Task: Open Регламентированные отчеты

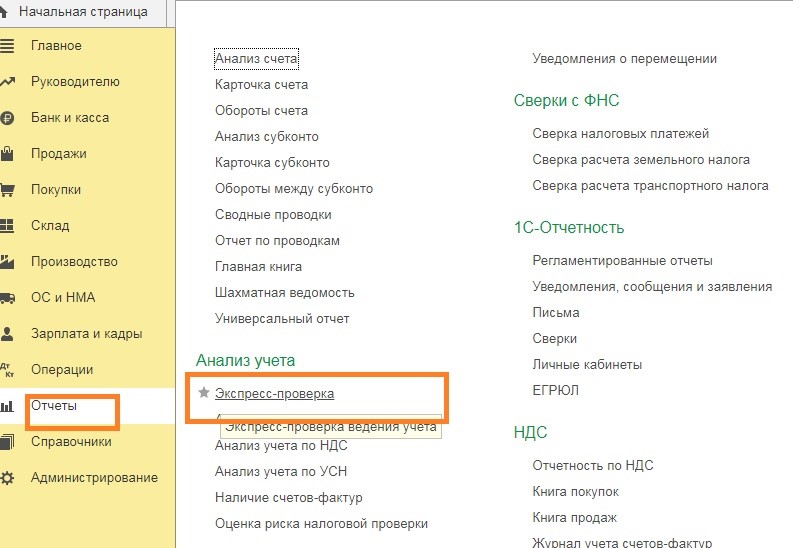Action: tap(623, 261)
